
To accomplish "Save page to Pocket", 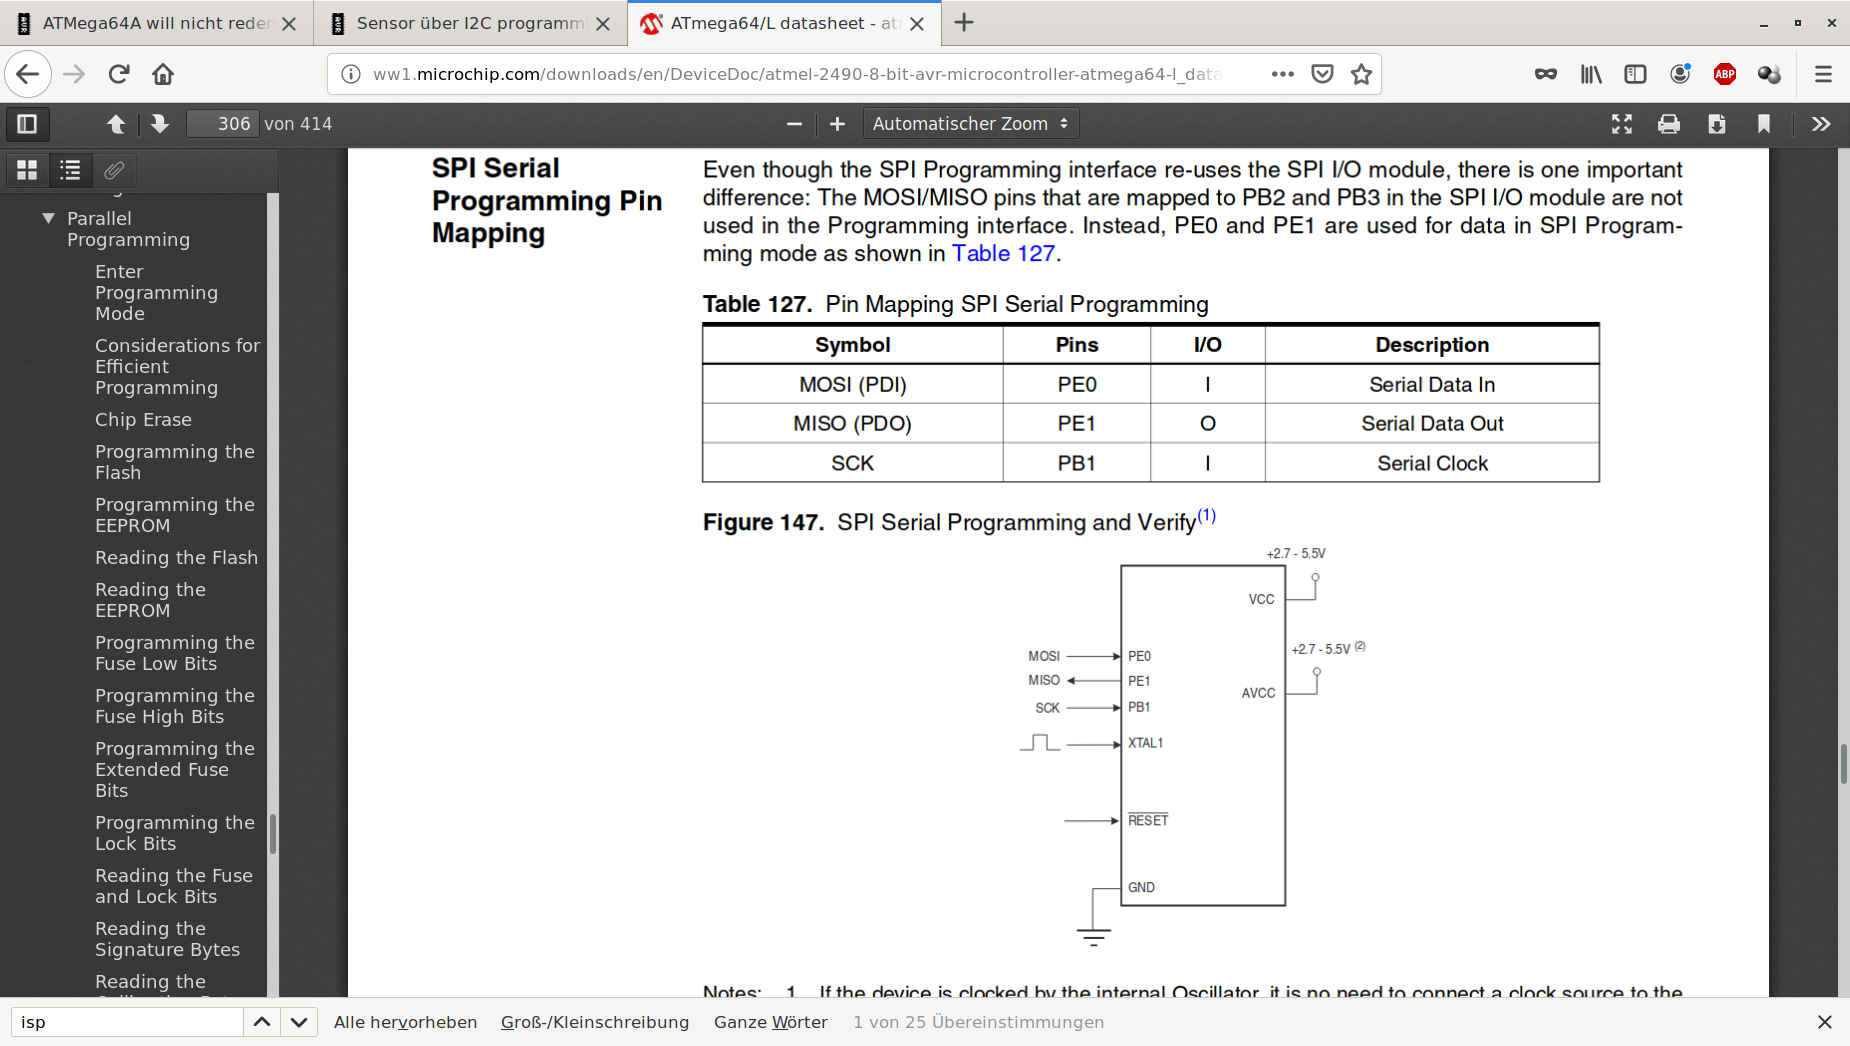I will (x=1322, y=74).
